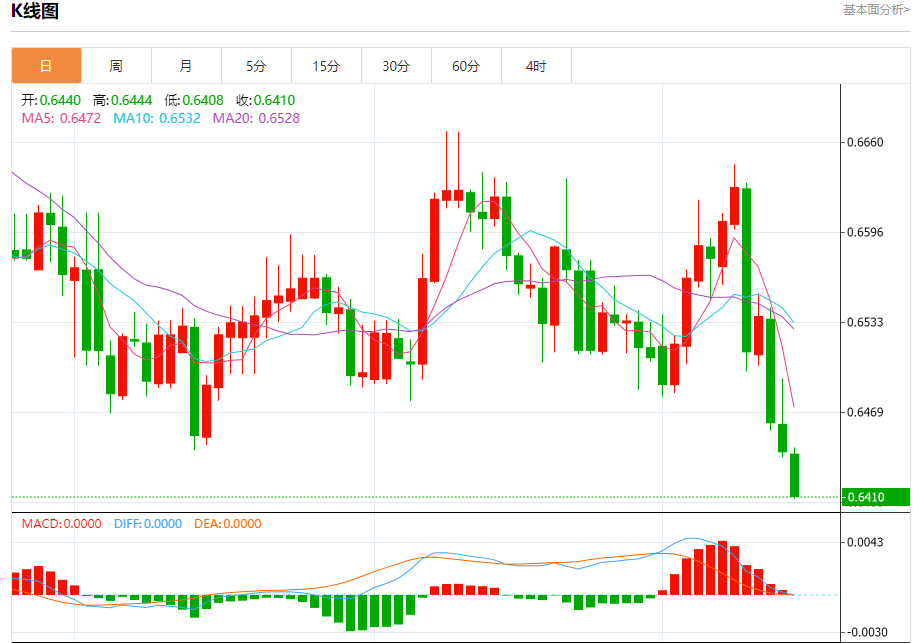This screenshot has width=918, height=643.
Task: Click the MA5: 0.6472 indicator label
Action: [61, 118]
